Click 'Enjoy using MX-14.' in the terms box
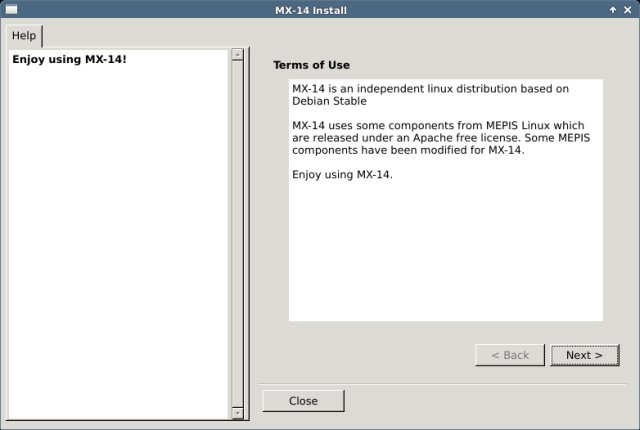Image resolution: width=640 pixels, height=430 pixels. click(342, 175)
